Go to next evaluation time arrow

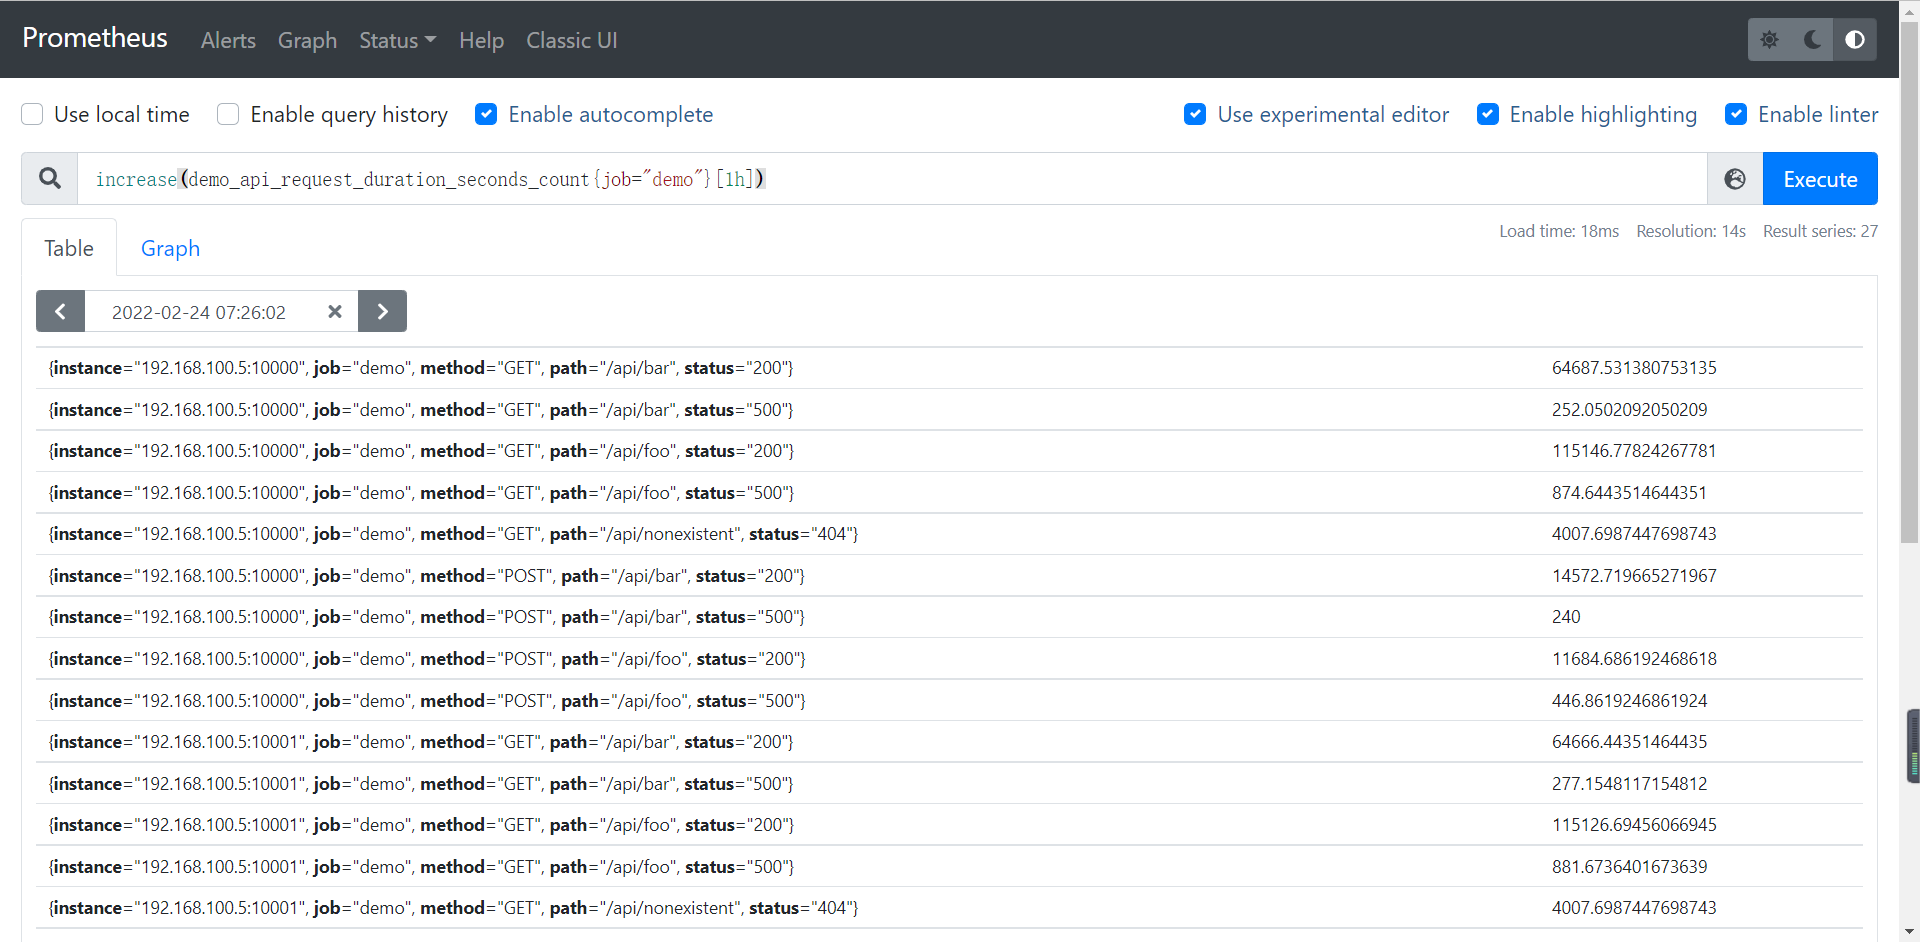pos(382,311)
